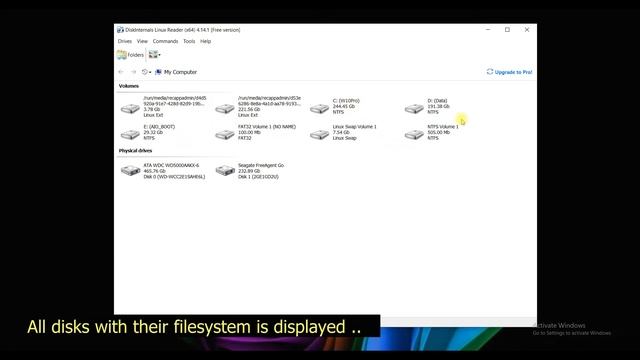Click My Computer in the address bar
640x360 pixels.
(180, 72)
